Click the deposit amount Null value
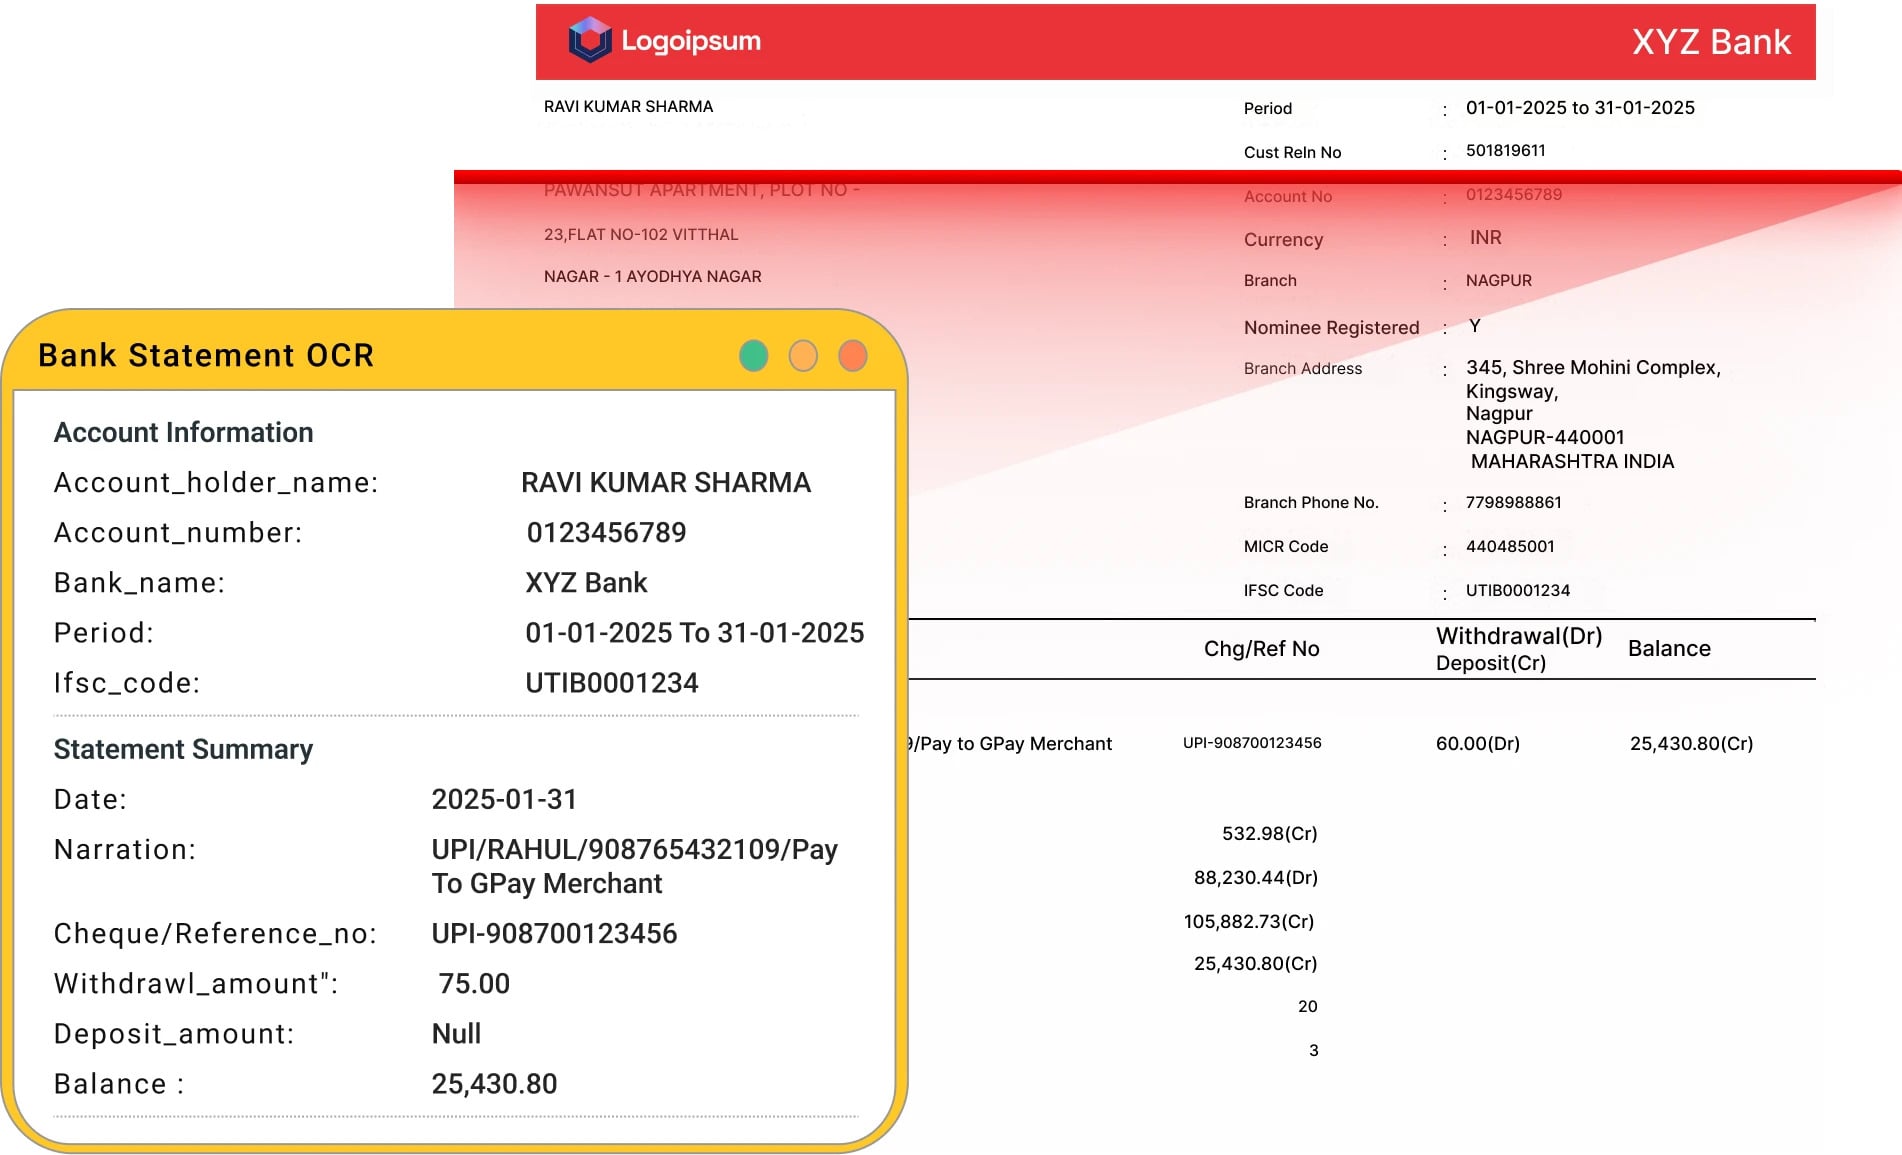Screen dimensions: 1902x1155 point(456,1033)
